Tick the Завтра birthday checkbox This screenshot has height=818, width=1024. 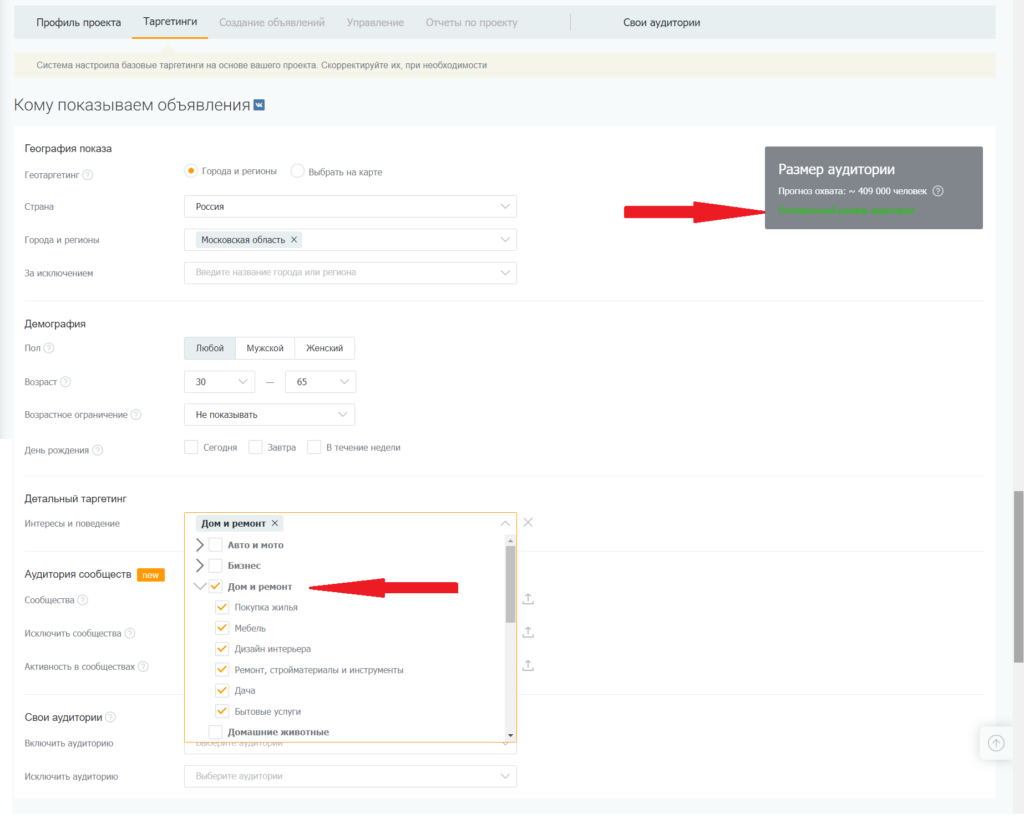point(255,447)
